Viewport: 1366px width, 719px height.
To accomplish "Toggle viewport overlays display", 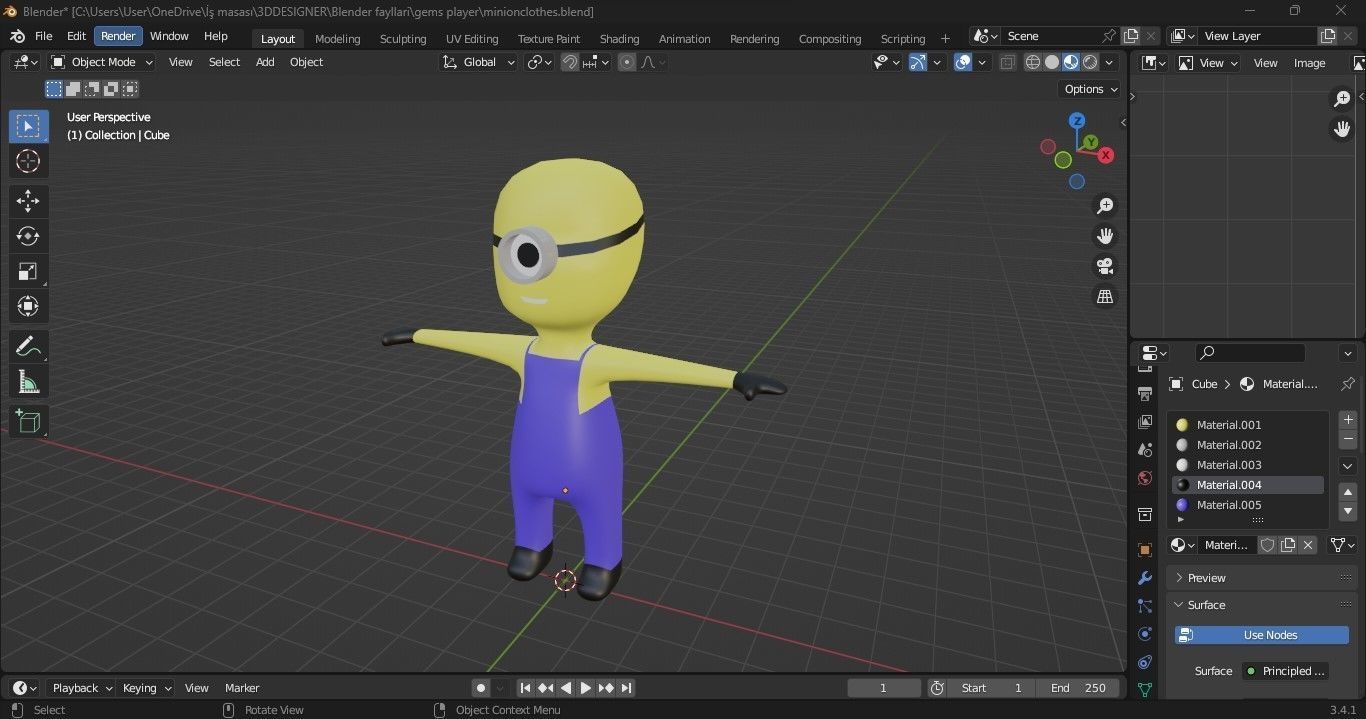I will coord(963,62).
